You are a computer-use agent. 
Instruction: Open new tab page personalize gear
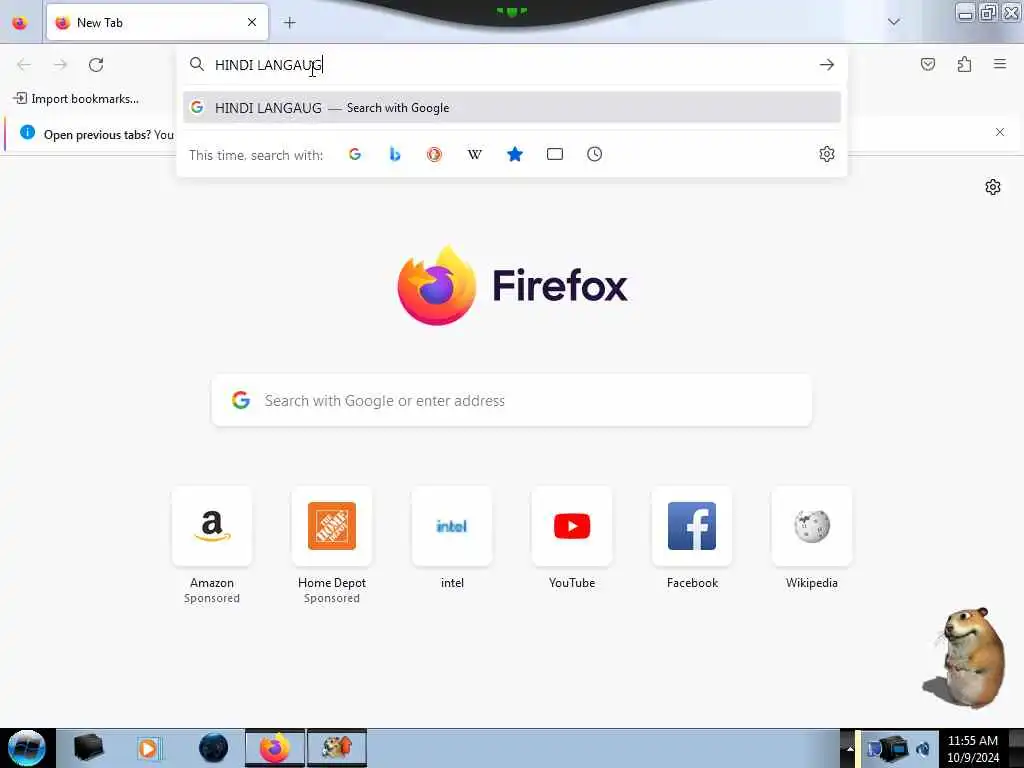click(993, 187)
